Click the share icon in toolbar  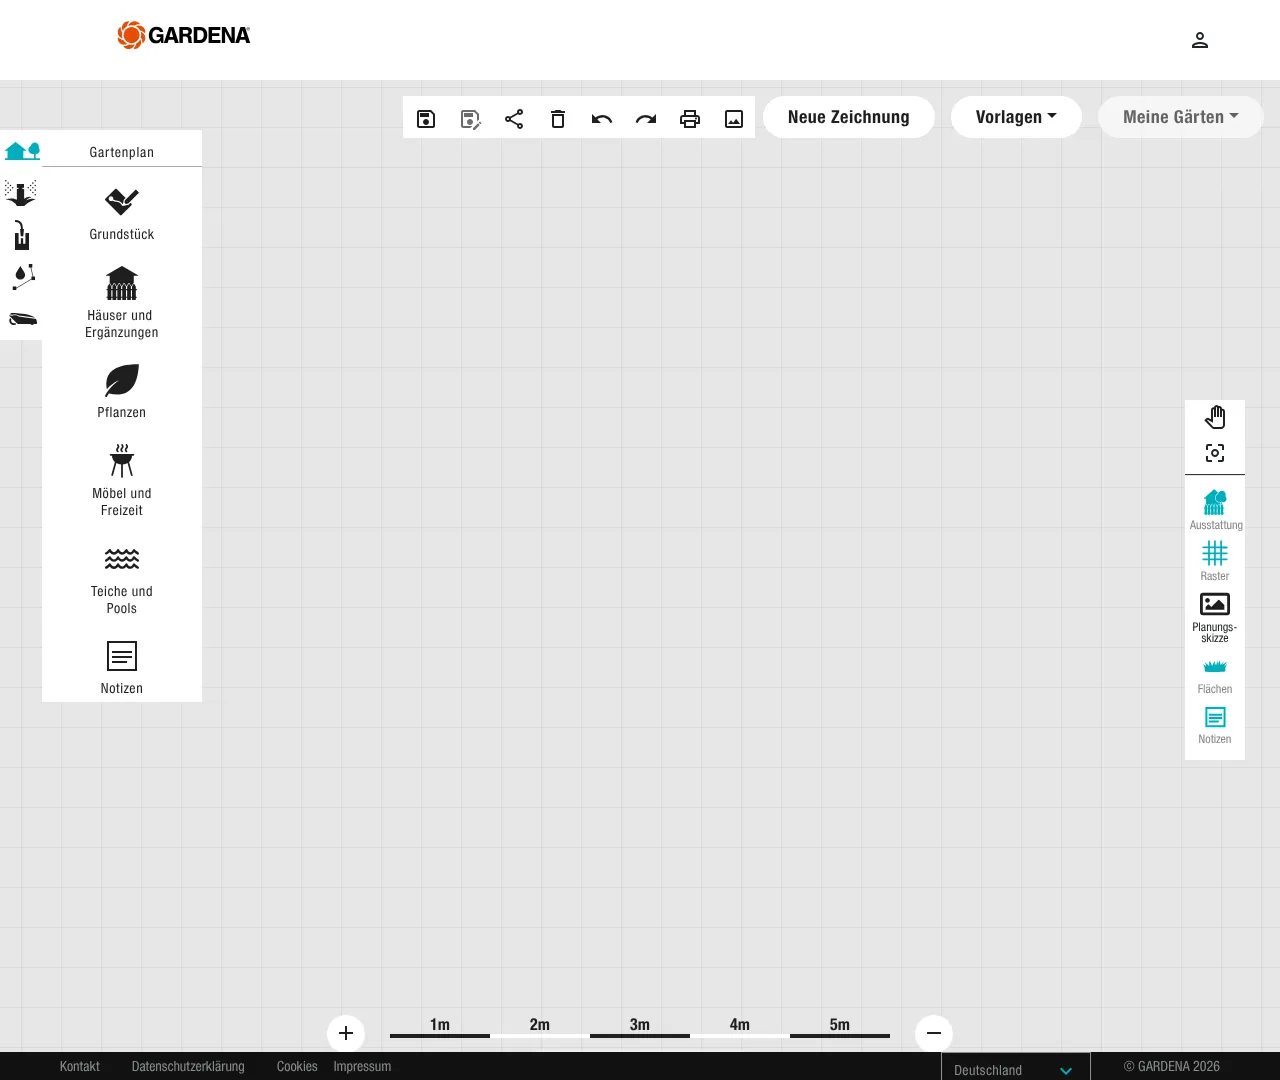(x=514, y=119)
